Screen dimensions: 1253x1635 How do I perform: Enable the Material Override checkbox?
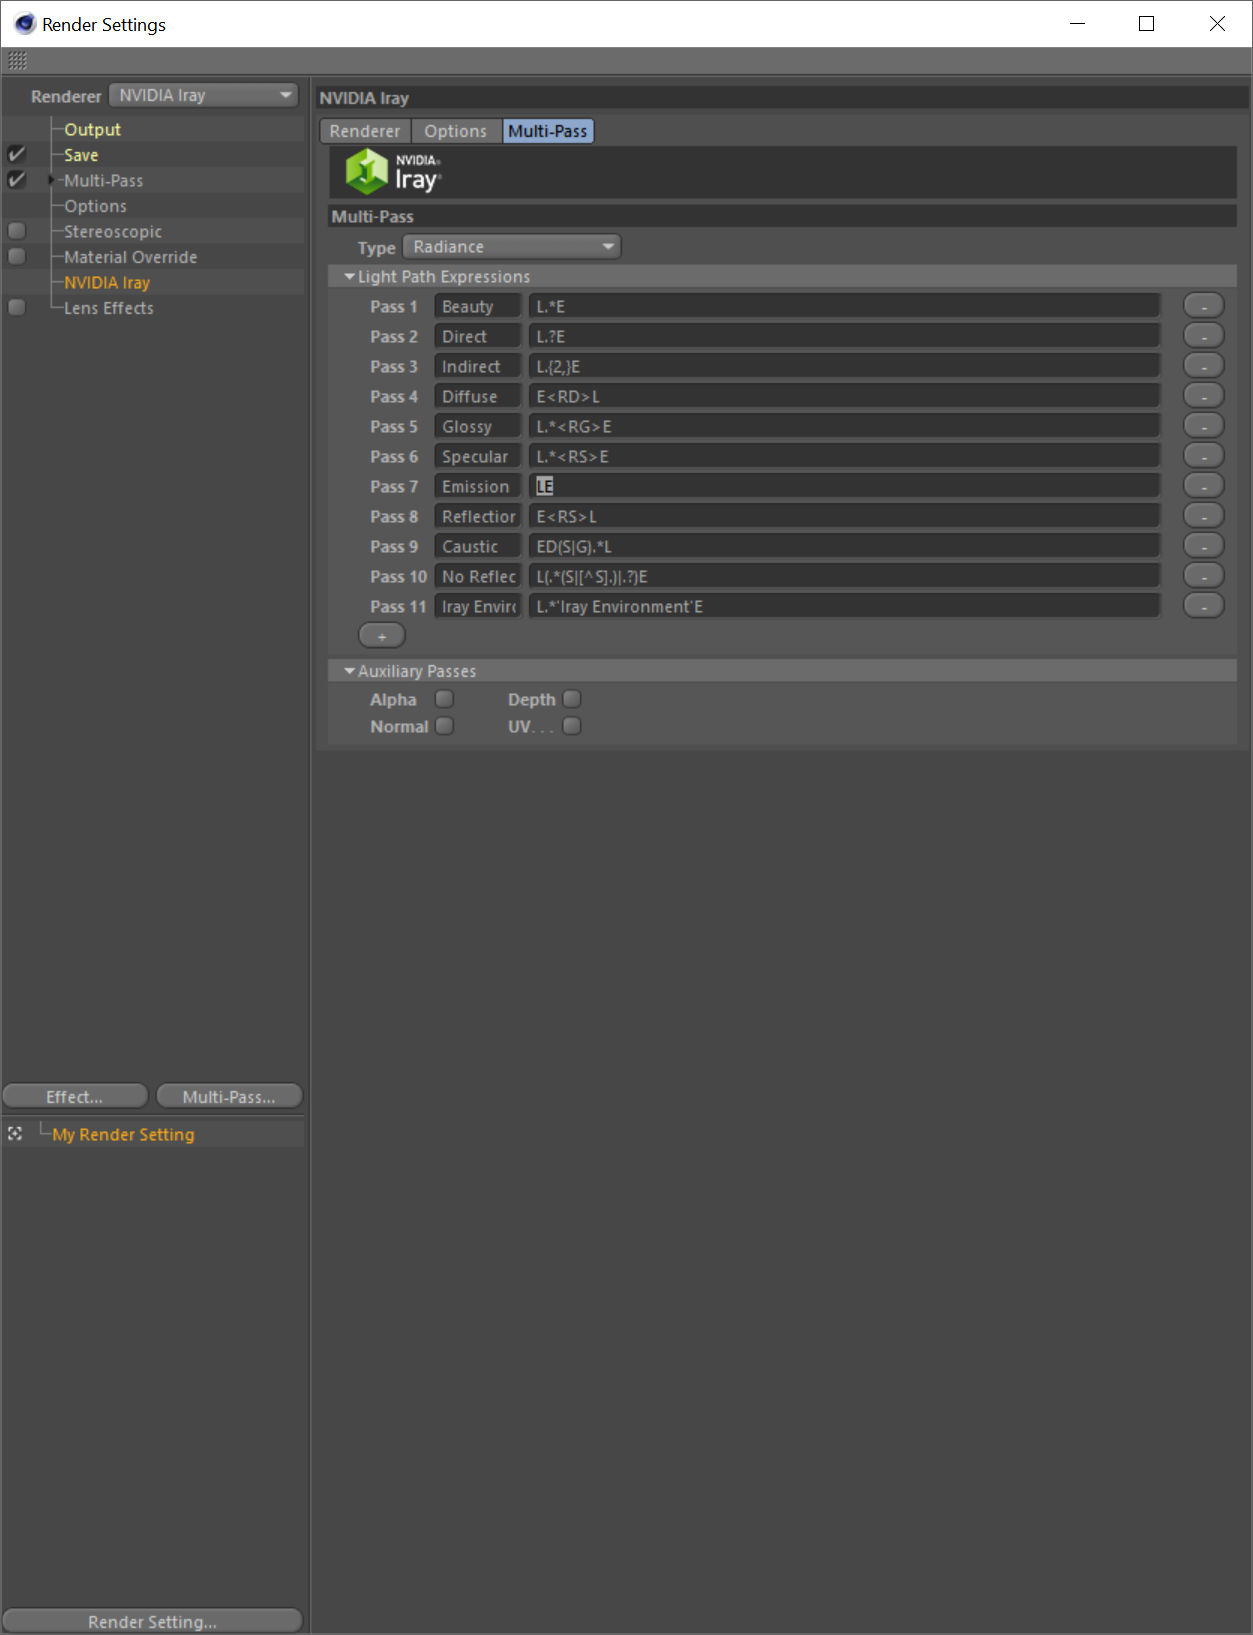click(x=17, y=256)
